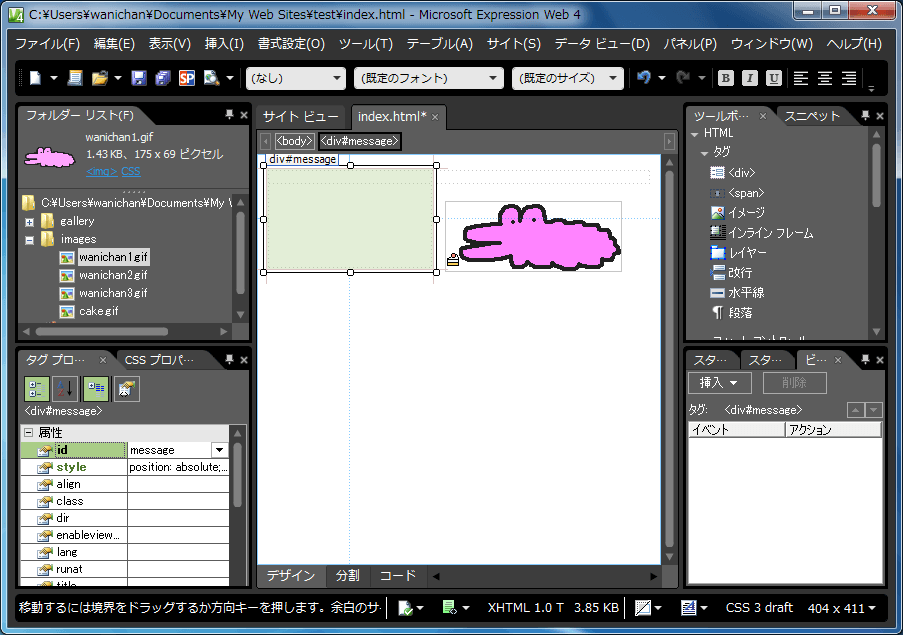
Task: Open the 書式設定(O) menu
Action: 291,44
